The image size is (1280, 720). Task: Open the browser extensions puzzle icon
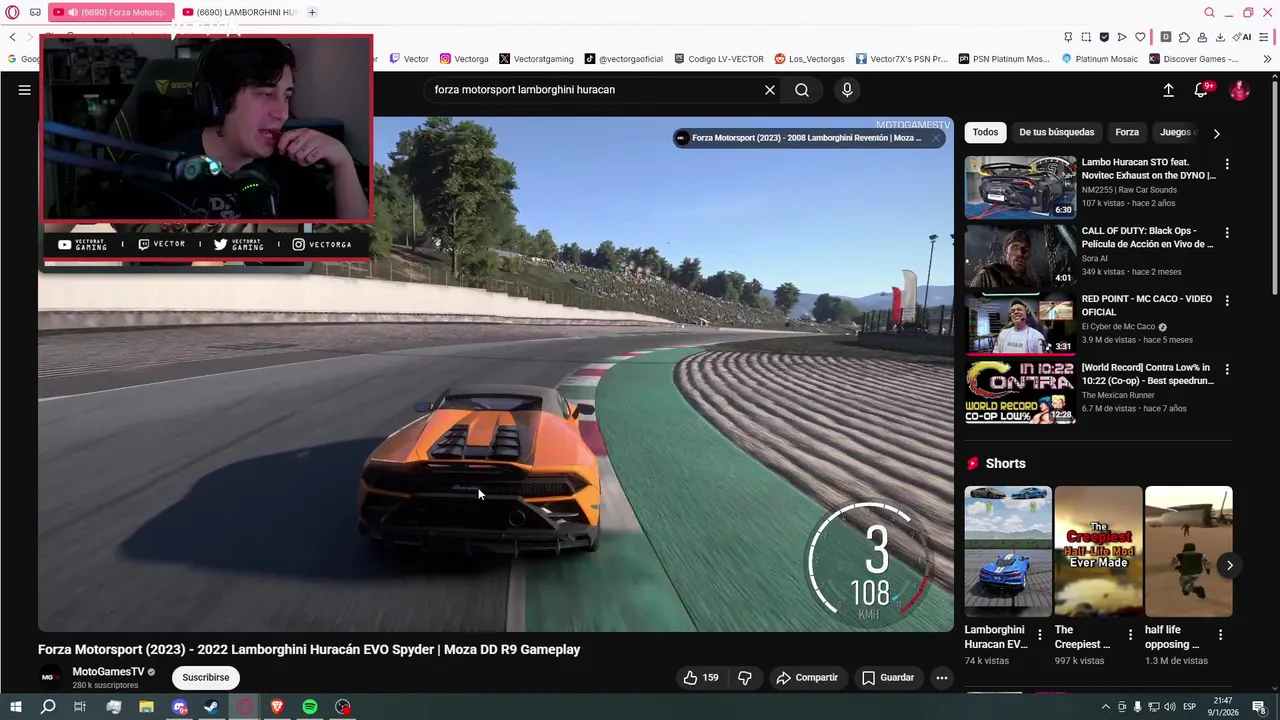[1184, 37]
